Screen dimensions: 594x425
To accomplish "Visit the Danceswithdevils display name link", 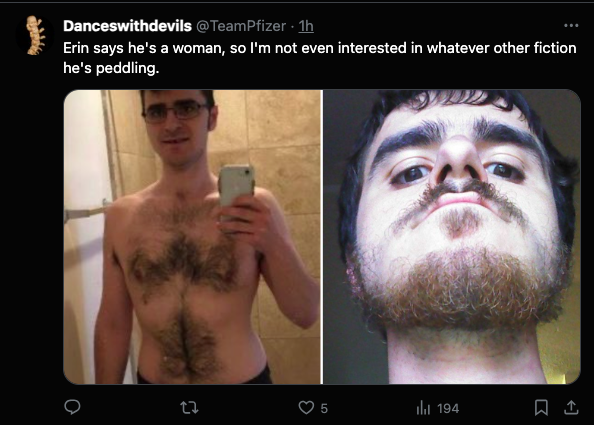I will [x=127, y=26].
